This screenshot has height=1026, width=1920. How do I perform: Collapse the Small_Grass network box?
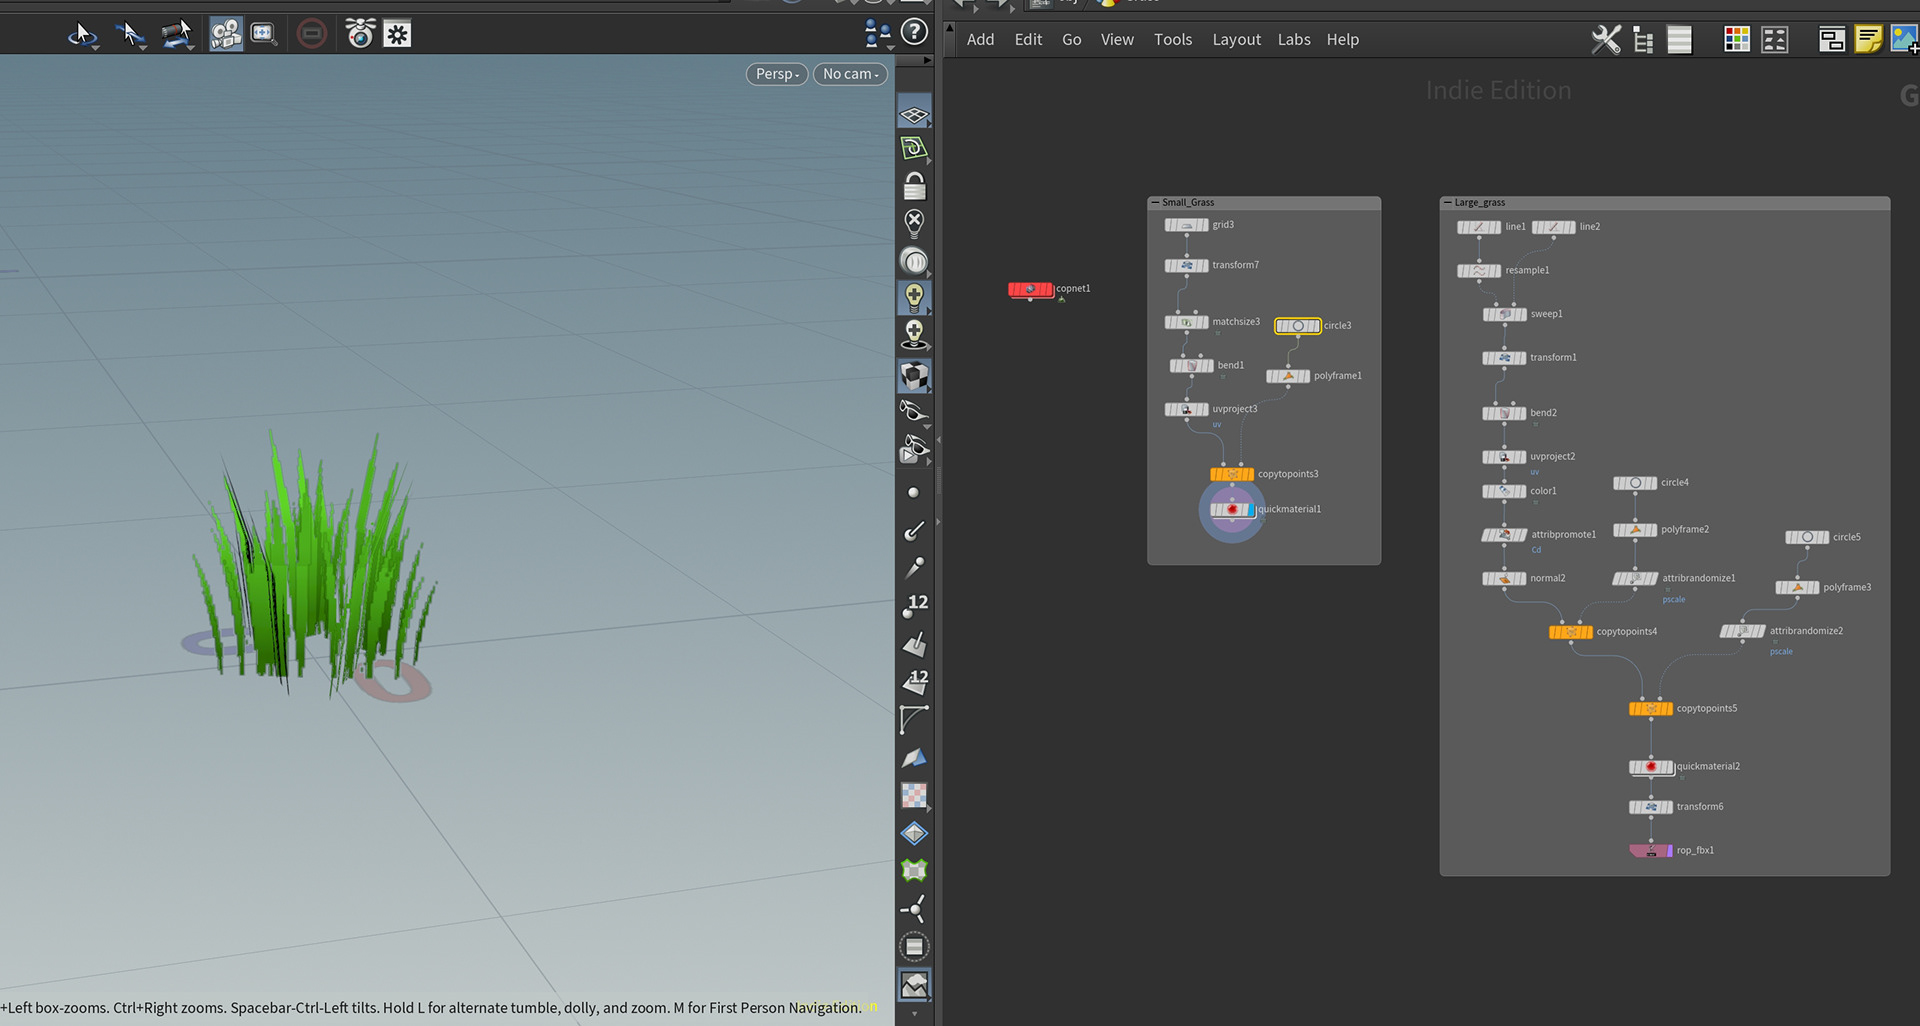pos(1155,202)
